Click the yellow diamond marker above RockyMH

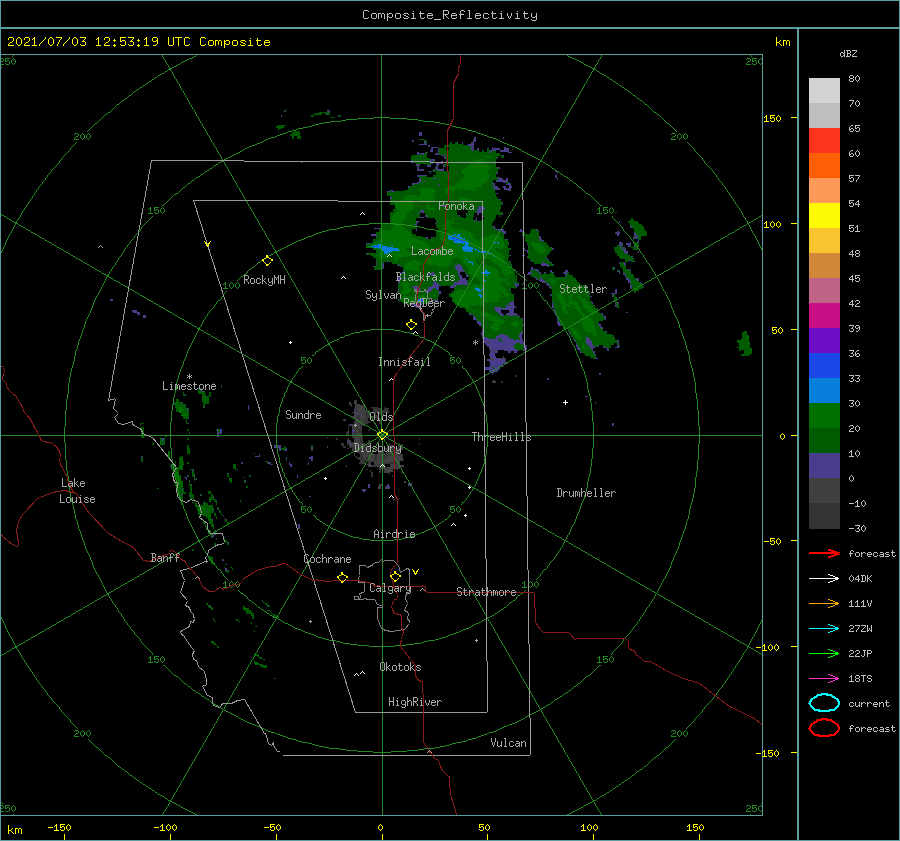click(x=267, y=261)
